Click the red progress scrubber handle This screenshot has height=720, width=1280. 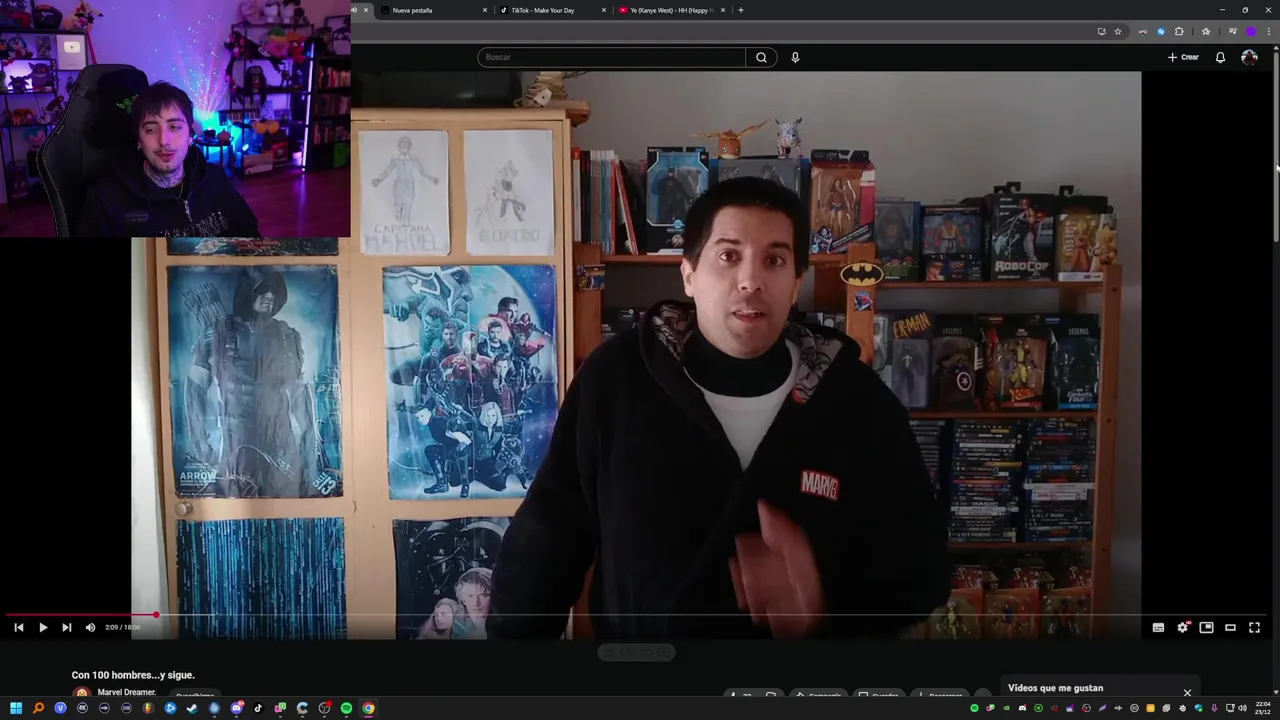[155, 616]
